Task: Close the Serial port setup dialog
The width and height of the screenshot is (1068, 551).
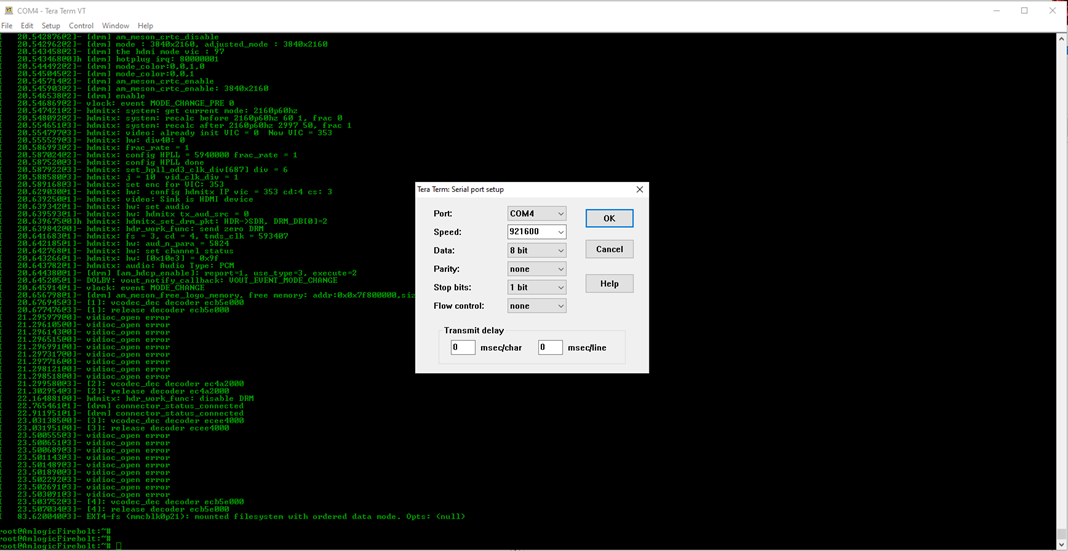Action: pyautogui.click(x=639, y=189)
